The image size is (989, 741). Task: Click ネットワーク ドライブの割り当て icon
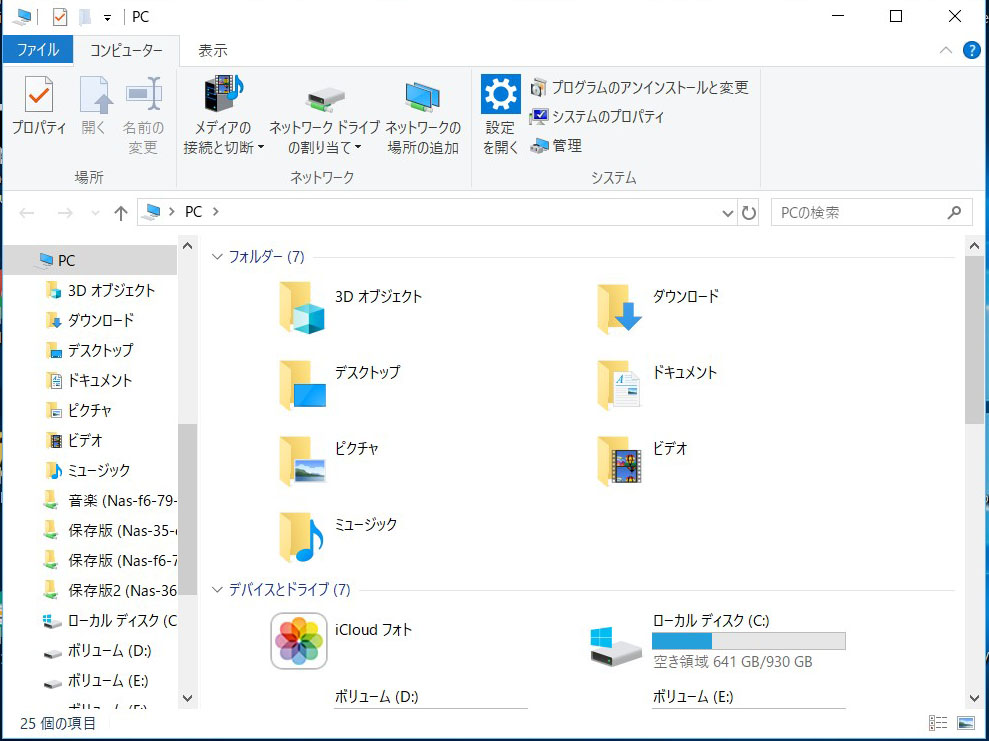tap(325, 99)
